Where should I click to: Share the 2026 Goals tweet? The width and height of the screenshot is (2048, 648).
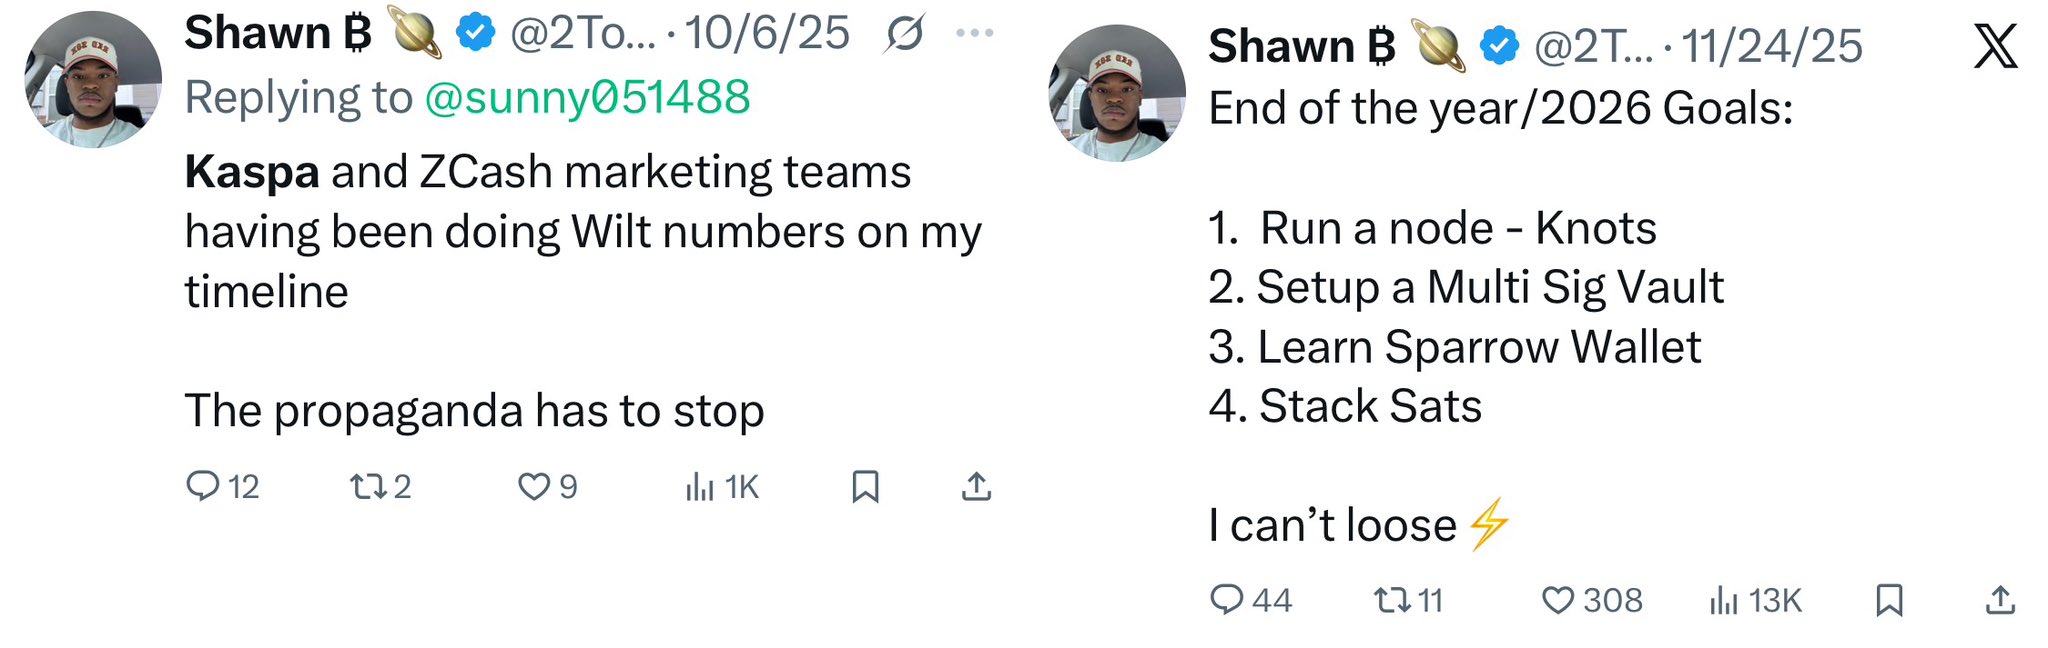[x=2000, y=600]
